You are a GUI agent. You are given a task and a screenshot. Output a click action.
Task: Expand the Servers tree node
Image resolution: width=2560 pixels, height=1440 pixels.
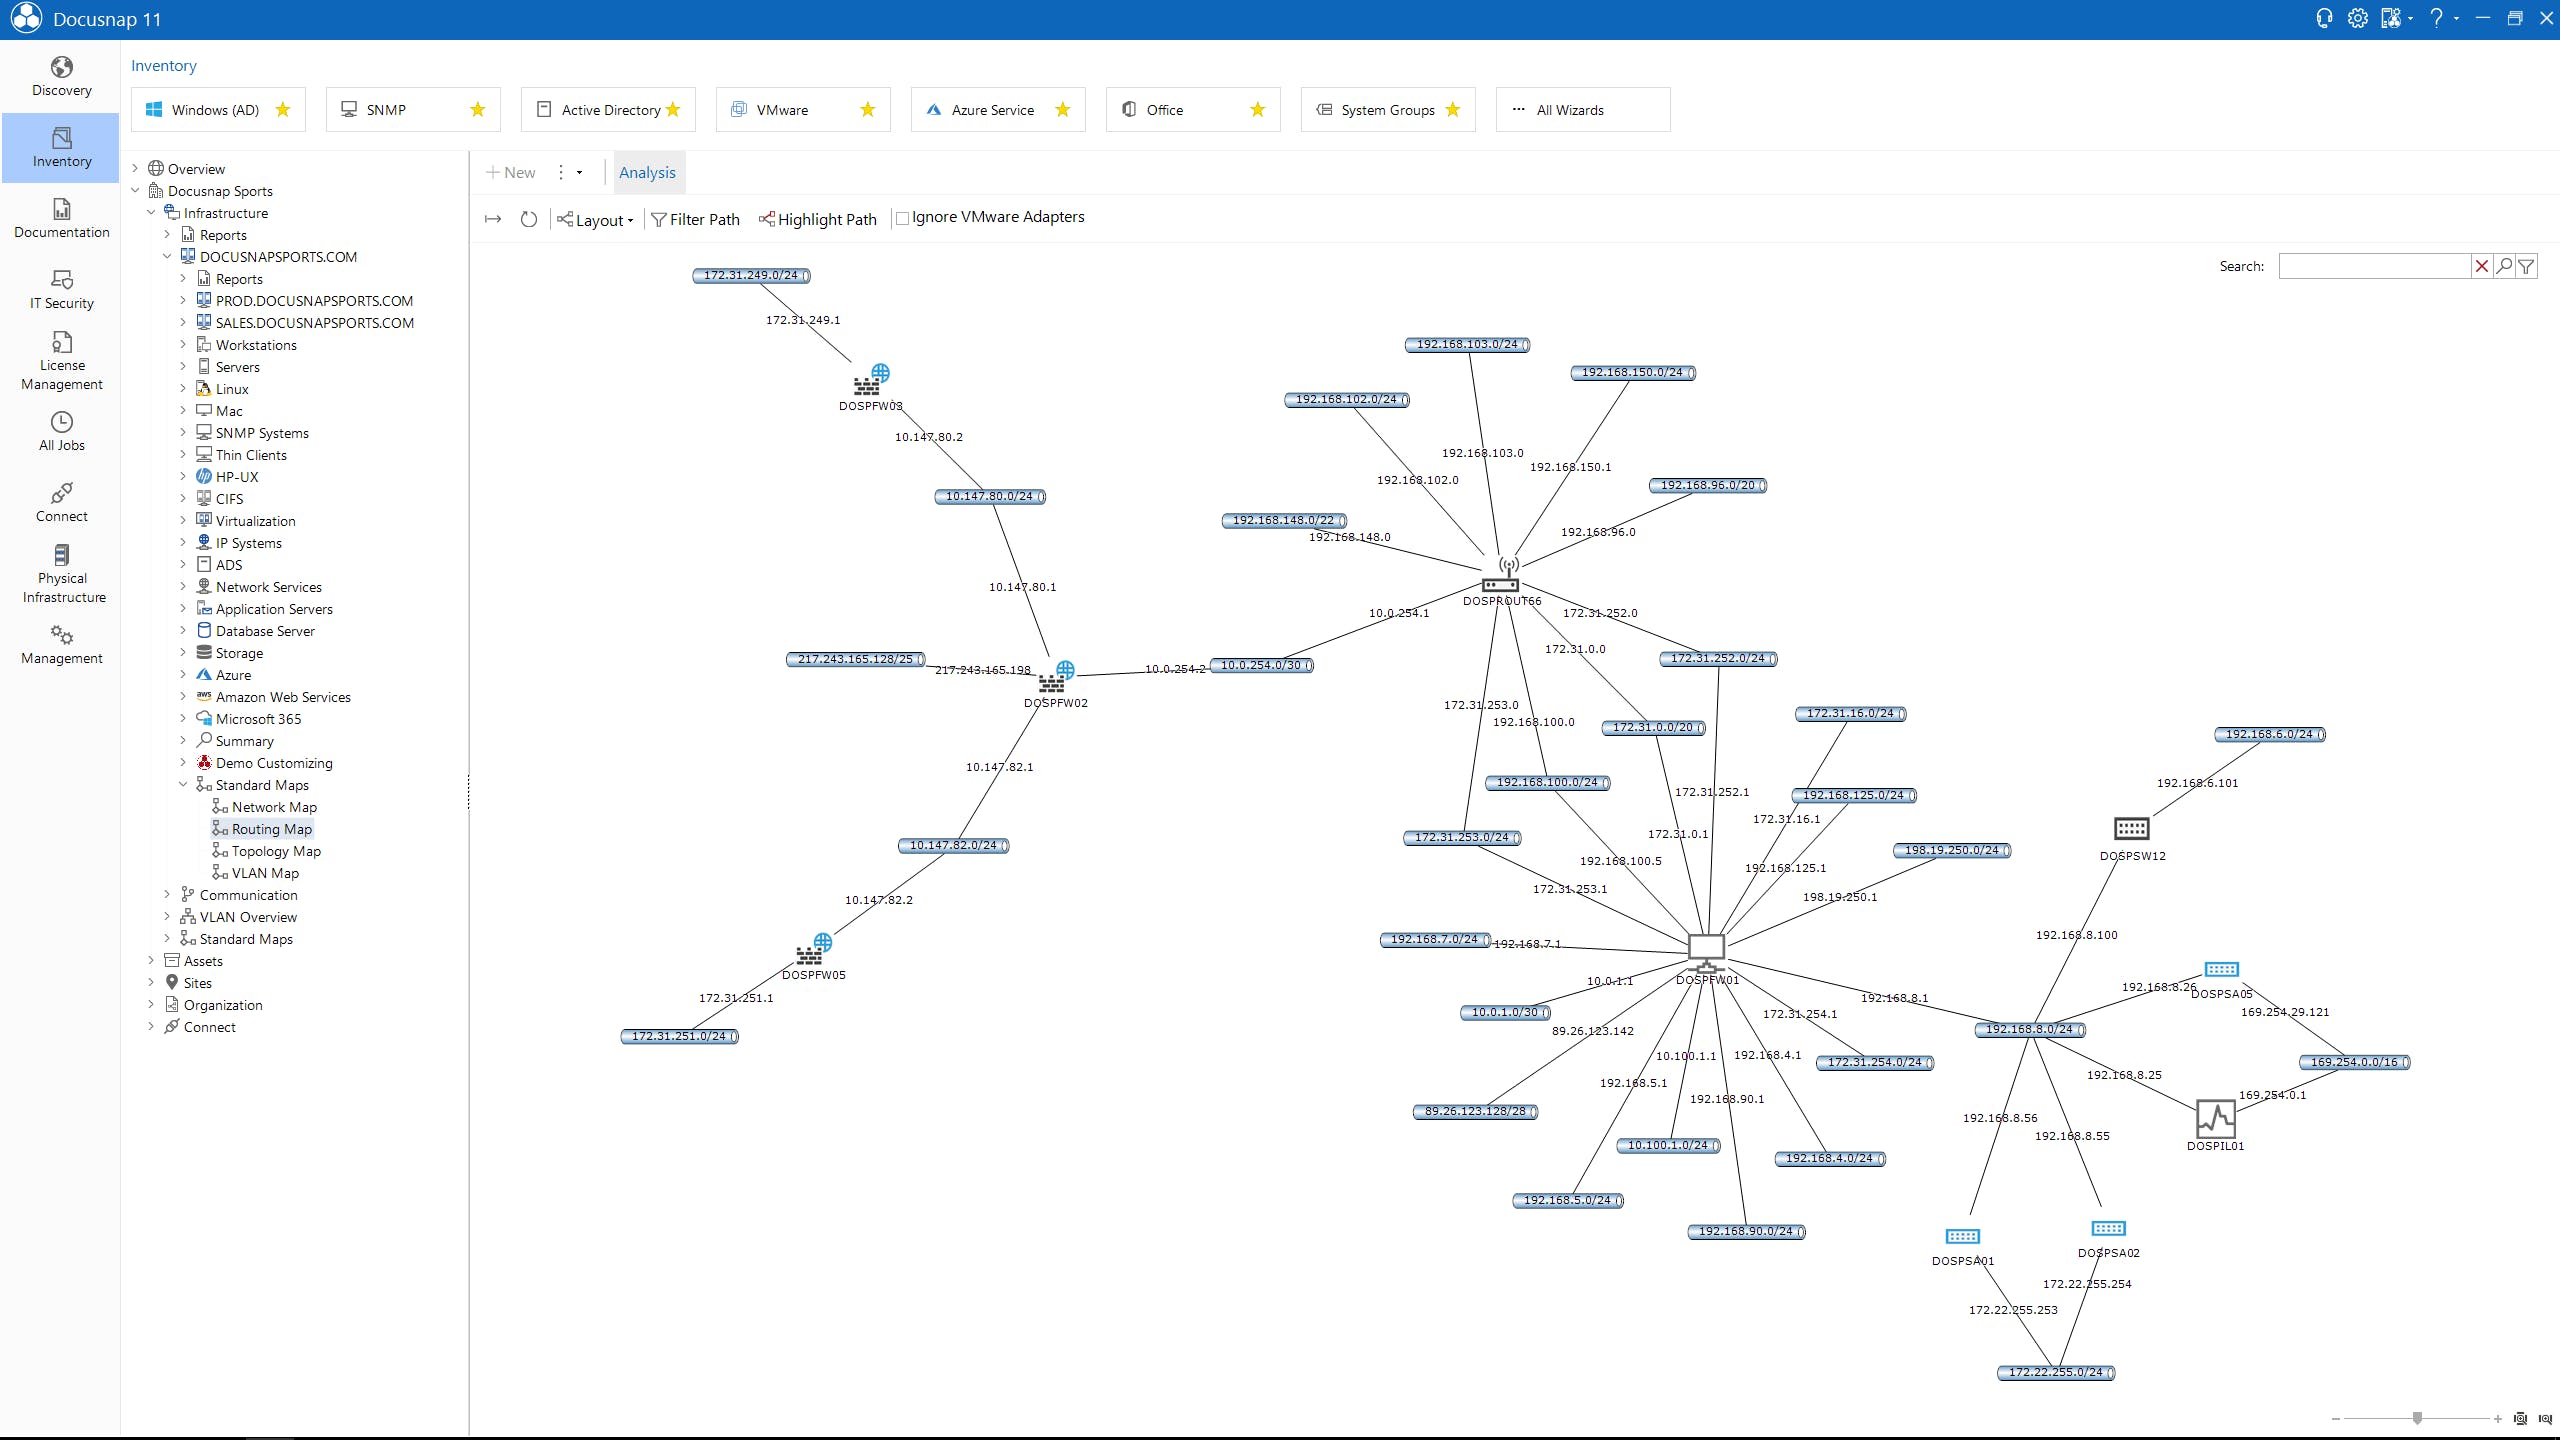[x=183, y=367]
